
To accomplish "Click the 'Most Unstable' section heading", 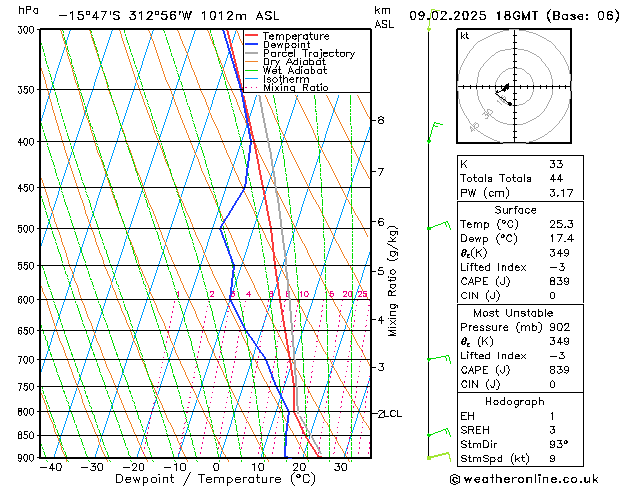I will click(x=513, y=313).
